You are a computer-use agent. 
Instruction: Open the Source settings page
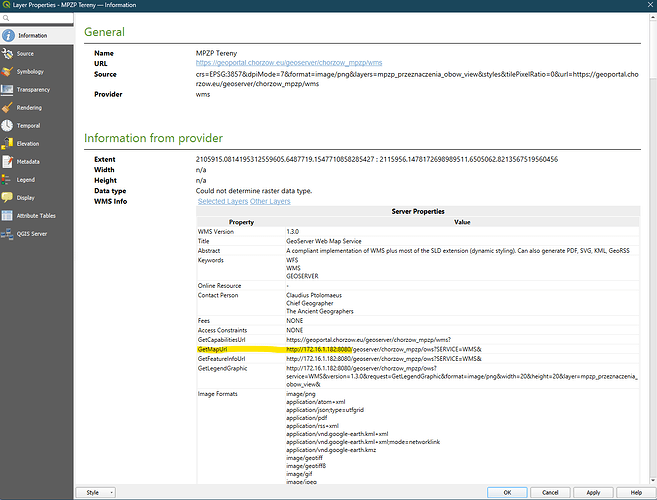[x=25, y=53]
